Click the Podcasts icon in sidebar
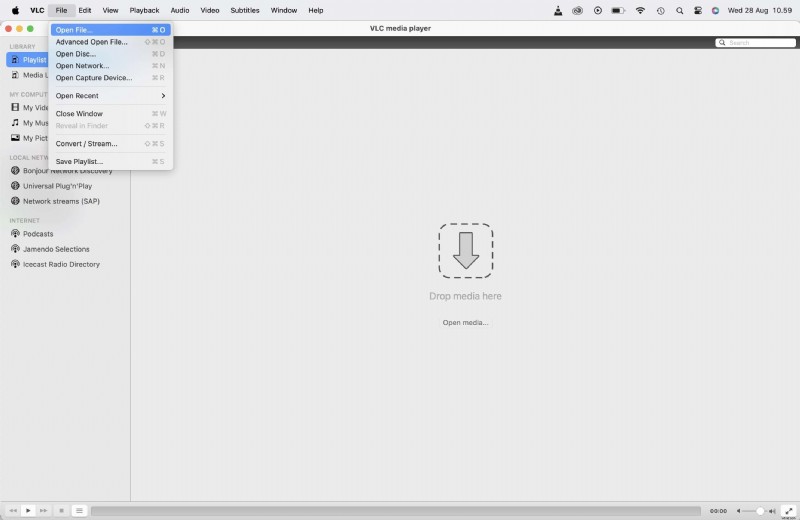Viewport: 800px width, 520px height. [15, 234]
